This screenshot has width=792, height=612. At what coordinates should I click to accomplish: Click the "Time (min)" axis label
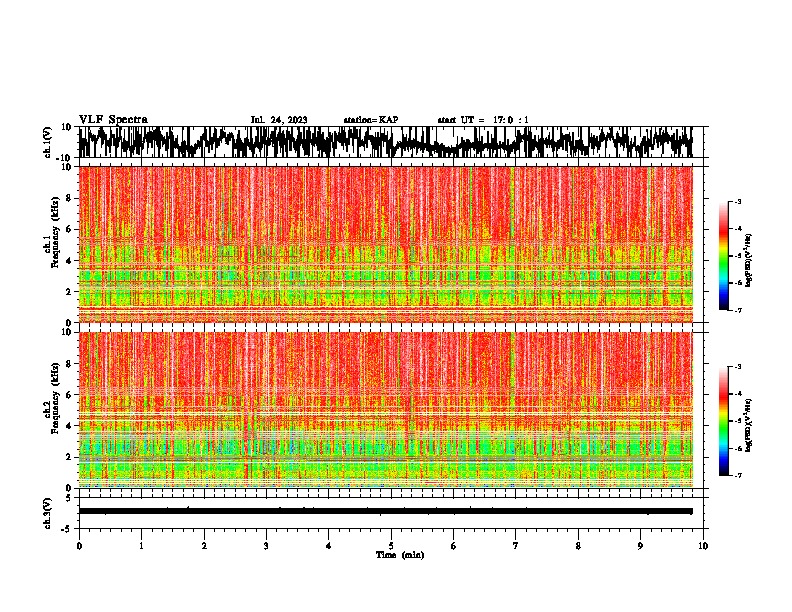point(400,555)
